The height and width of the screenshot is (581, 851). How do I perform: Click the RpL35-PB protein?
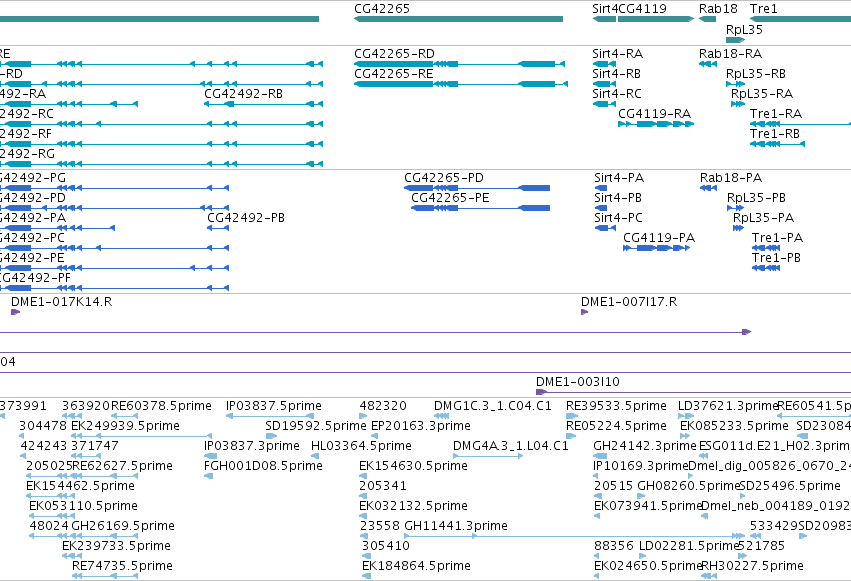tap(735, 208)
